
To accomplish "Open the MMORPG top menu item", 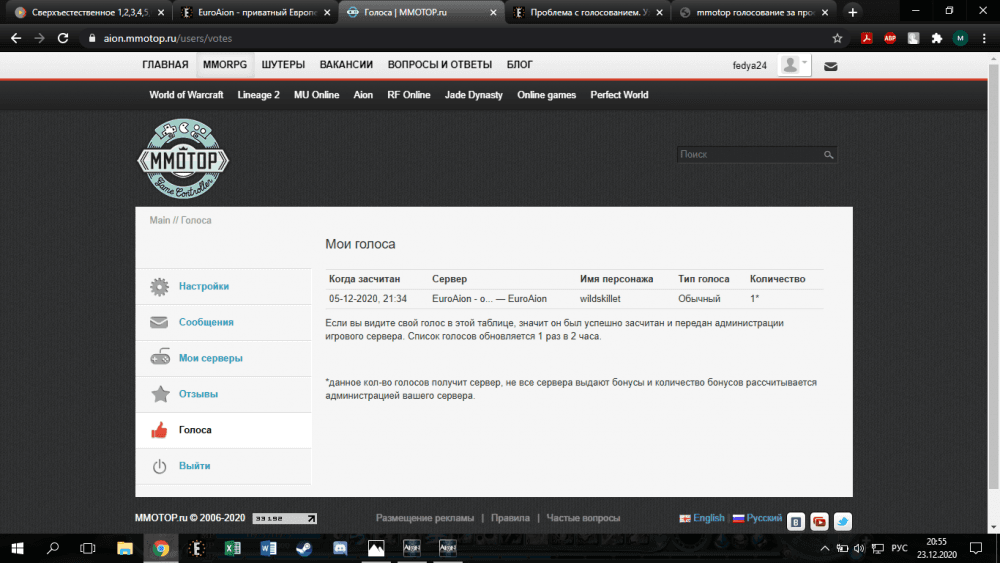I will (224, 65).
